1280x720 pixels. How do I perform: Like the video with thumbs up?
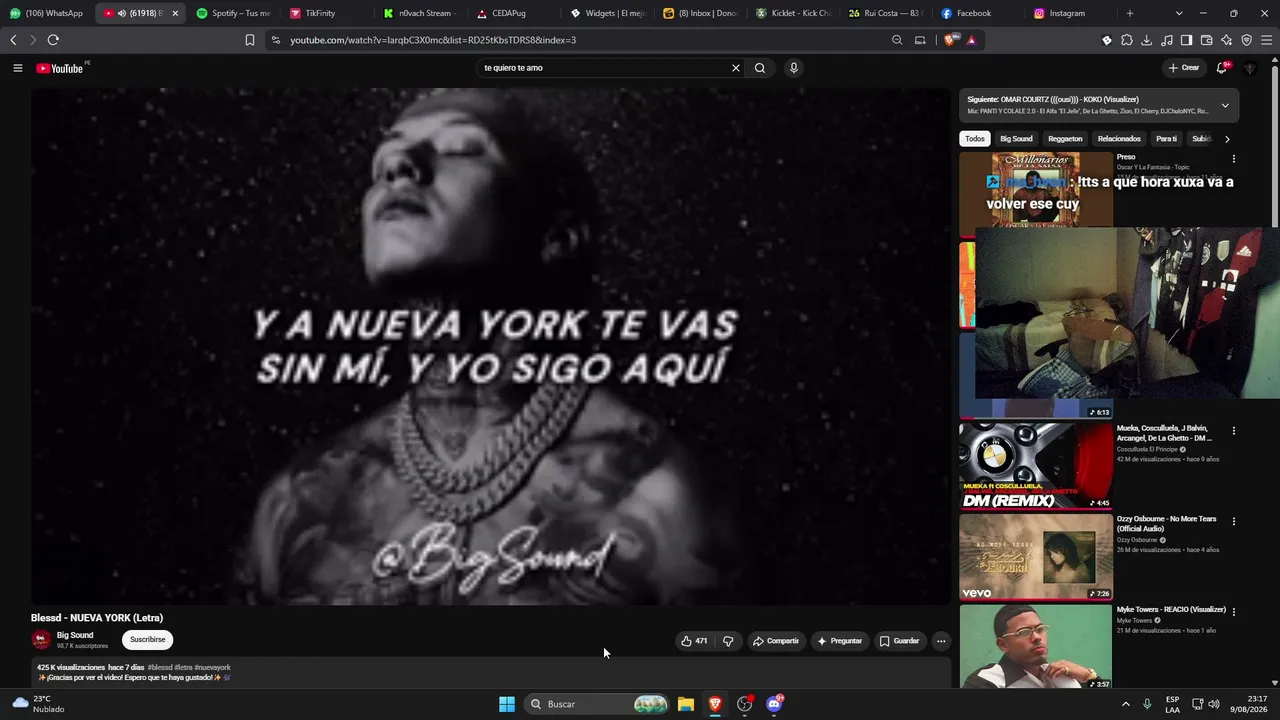point(694,641)
